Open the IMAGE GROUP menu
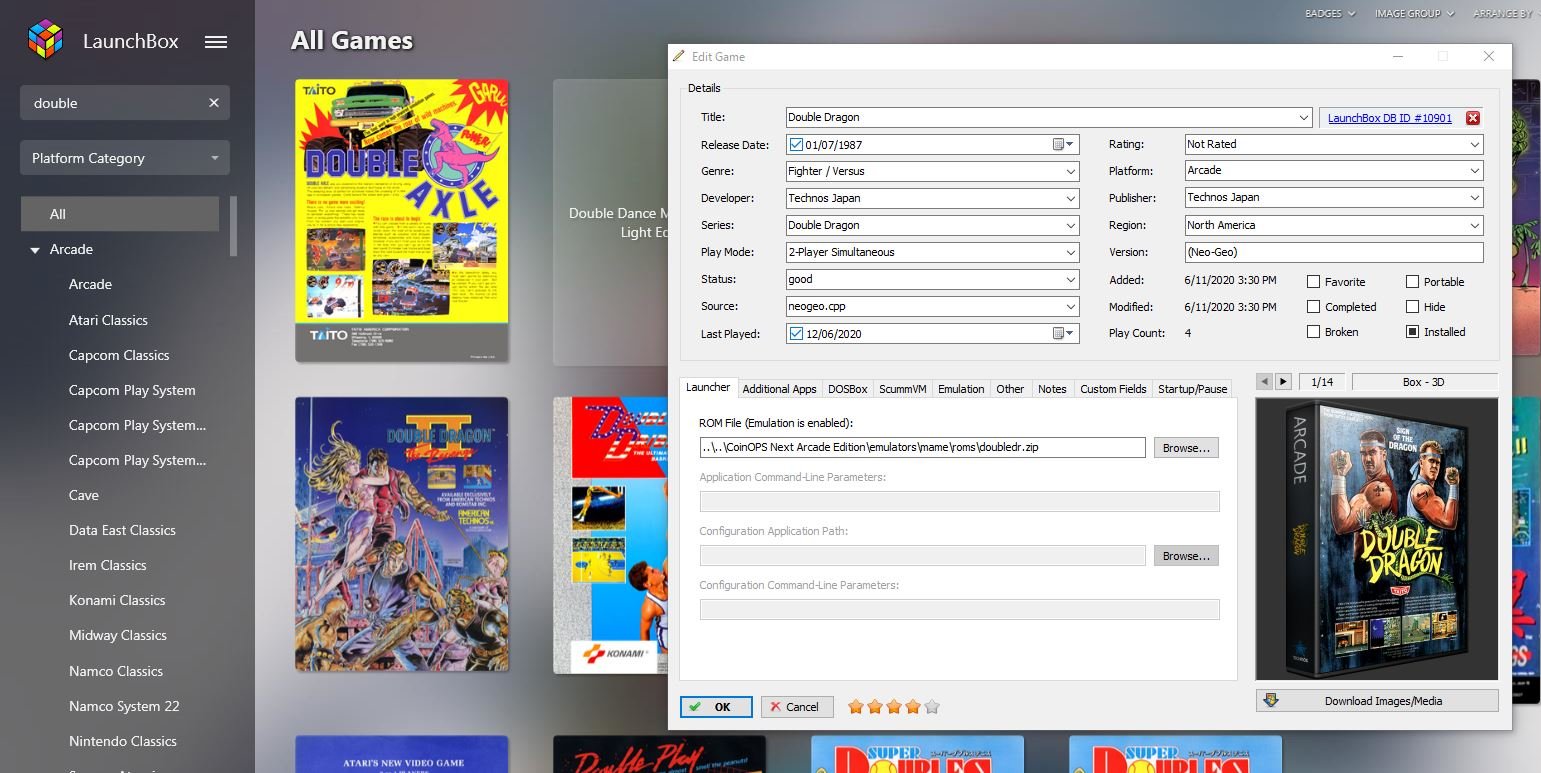Viewport: 1541px width, 773px height. 1414,14
